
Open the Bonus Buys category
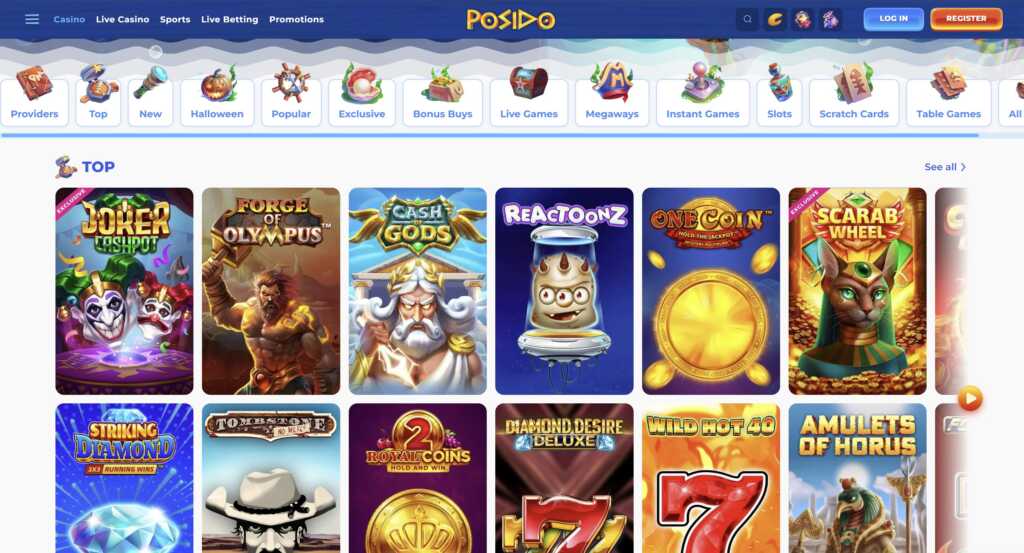click(443, 96)
